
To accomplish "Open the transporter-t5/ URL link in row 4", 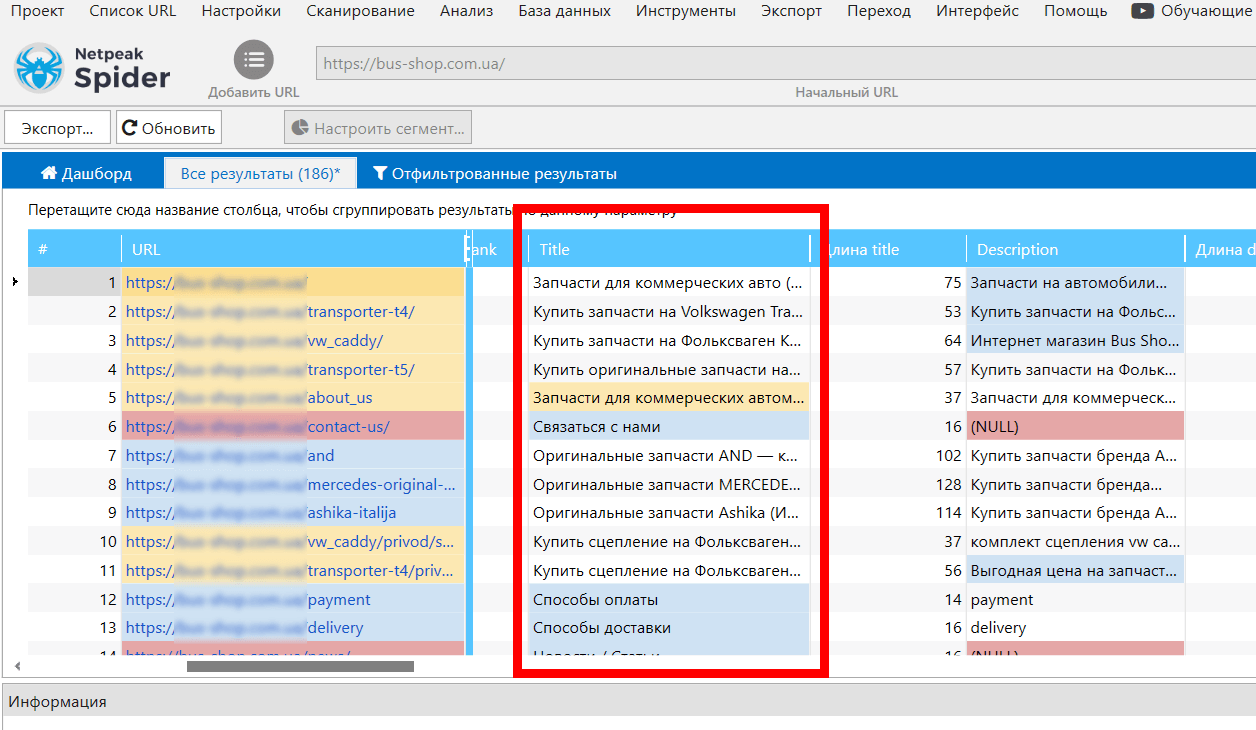I will (270, 369).
